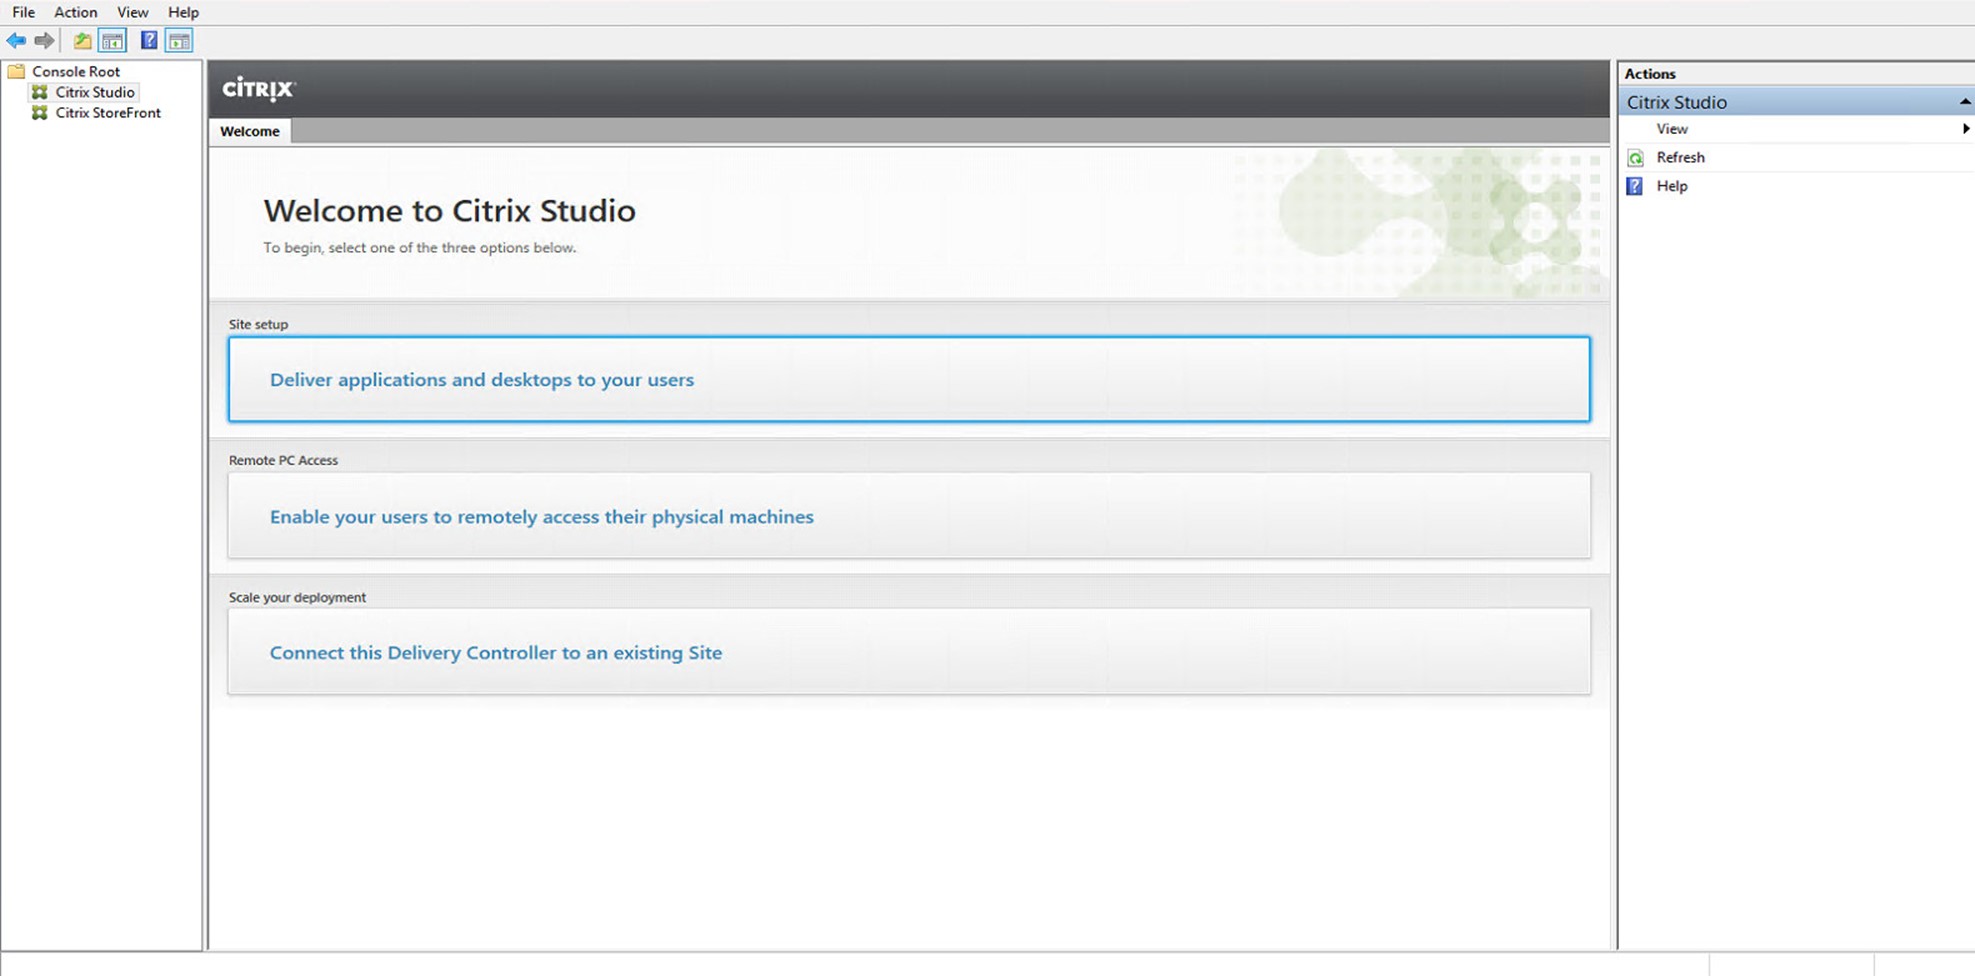Toggle Show/Hide Action Pane toolbar icon
The width and height of the screenshot is (1975, 976).
coord(179,41)
